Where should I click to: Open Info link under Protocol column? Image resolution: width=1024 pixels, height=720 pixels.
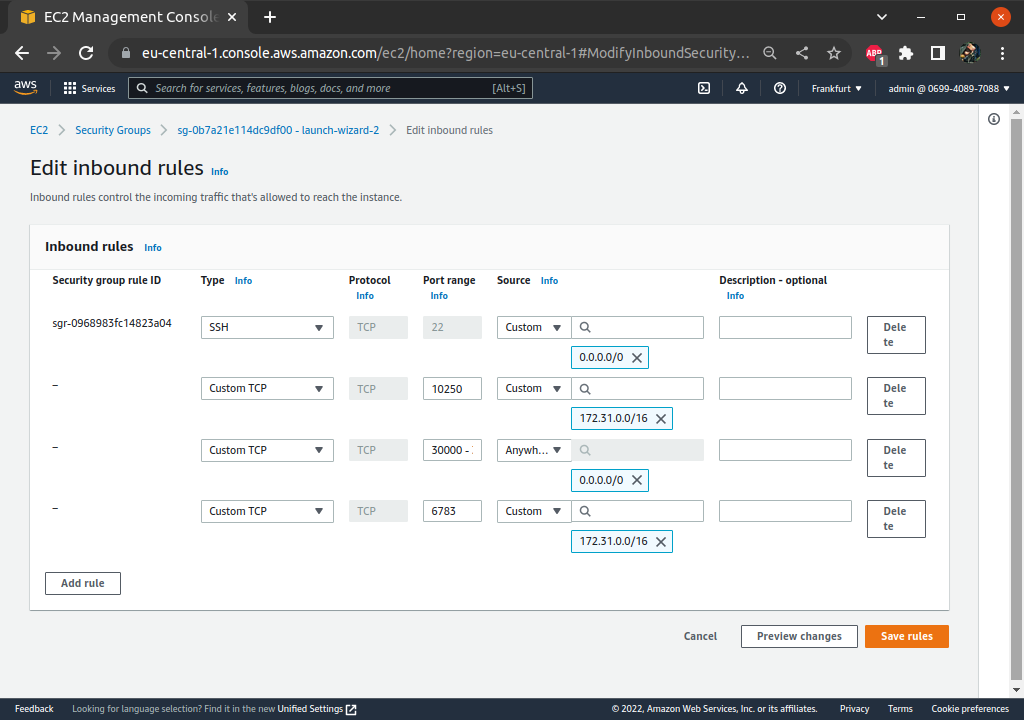tap(365, 296)
